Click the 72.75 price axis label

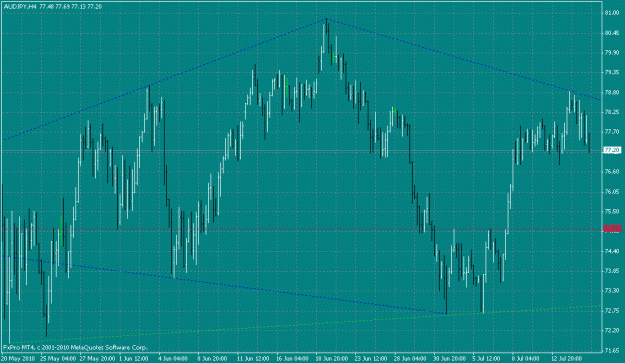point(612,310)
